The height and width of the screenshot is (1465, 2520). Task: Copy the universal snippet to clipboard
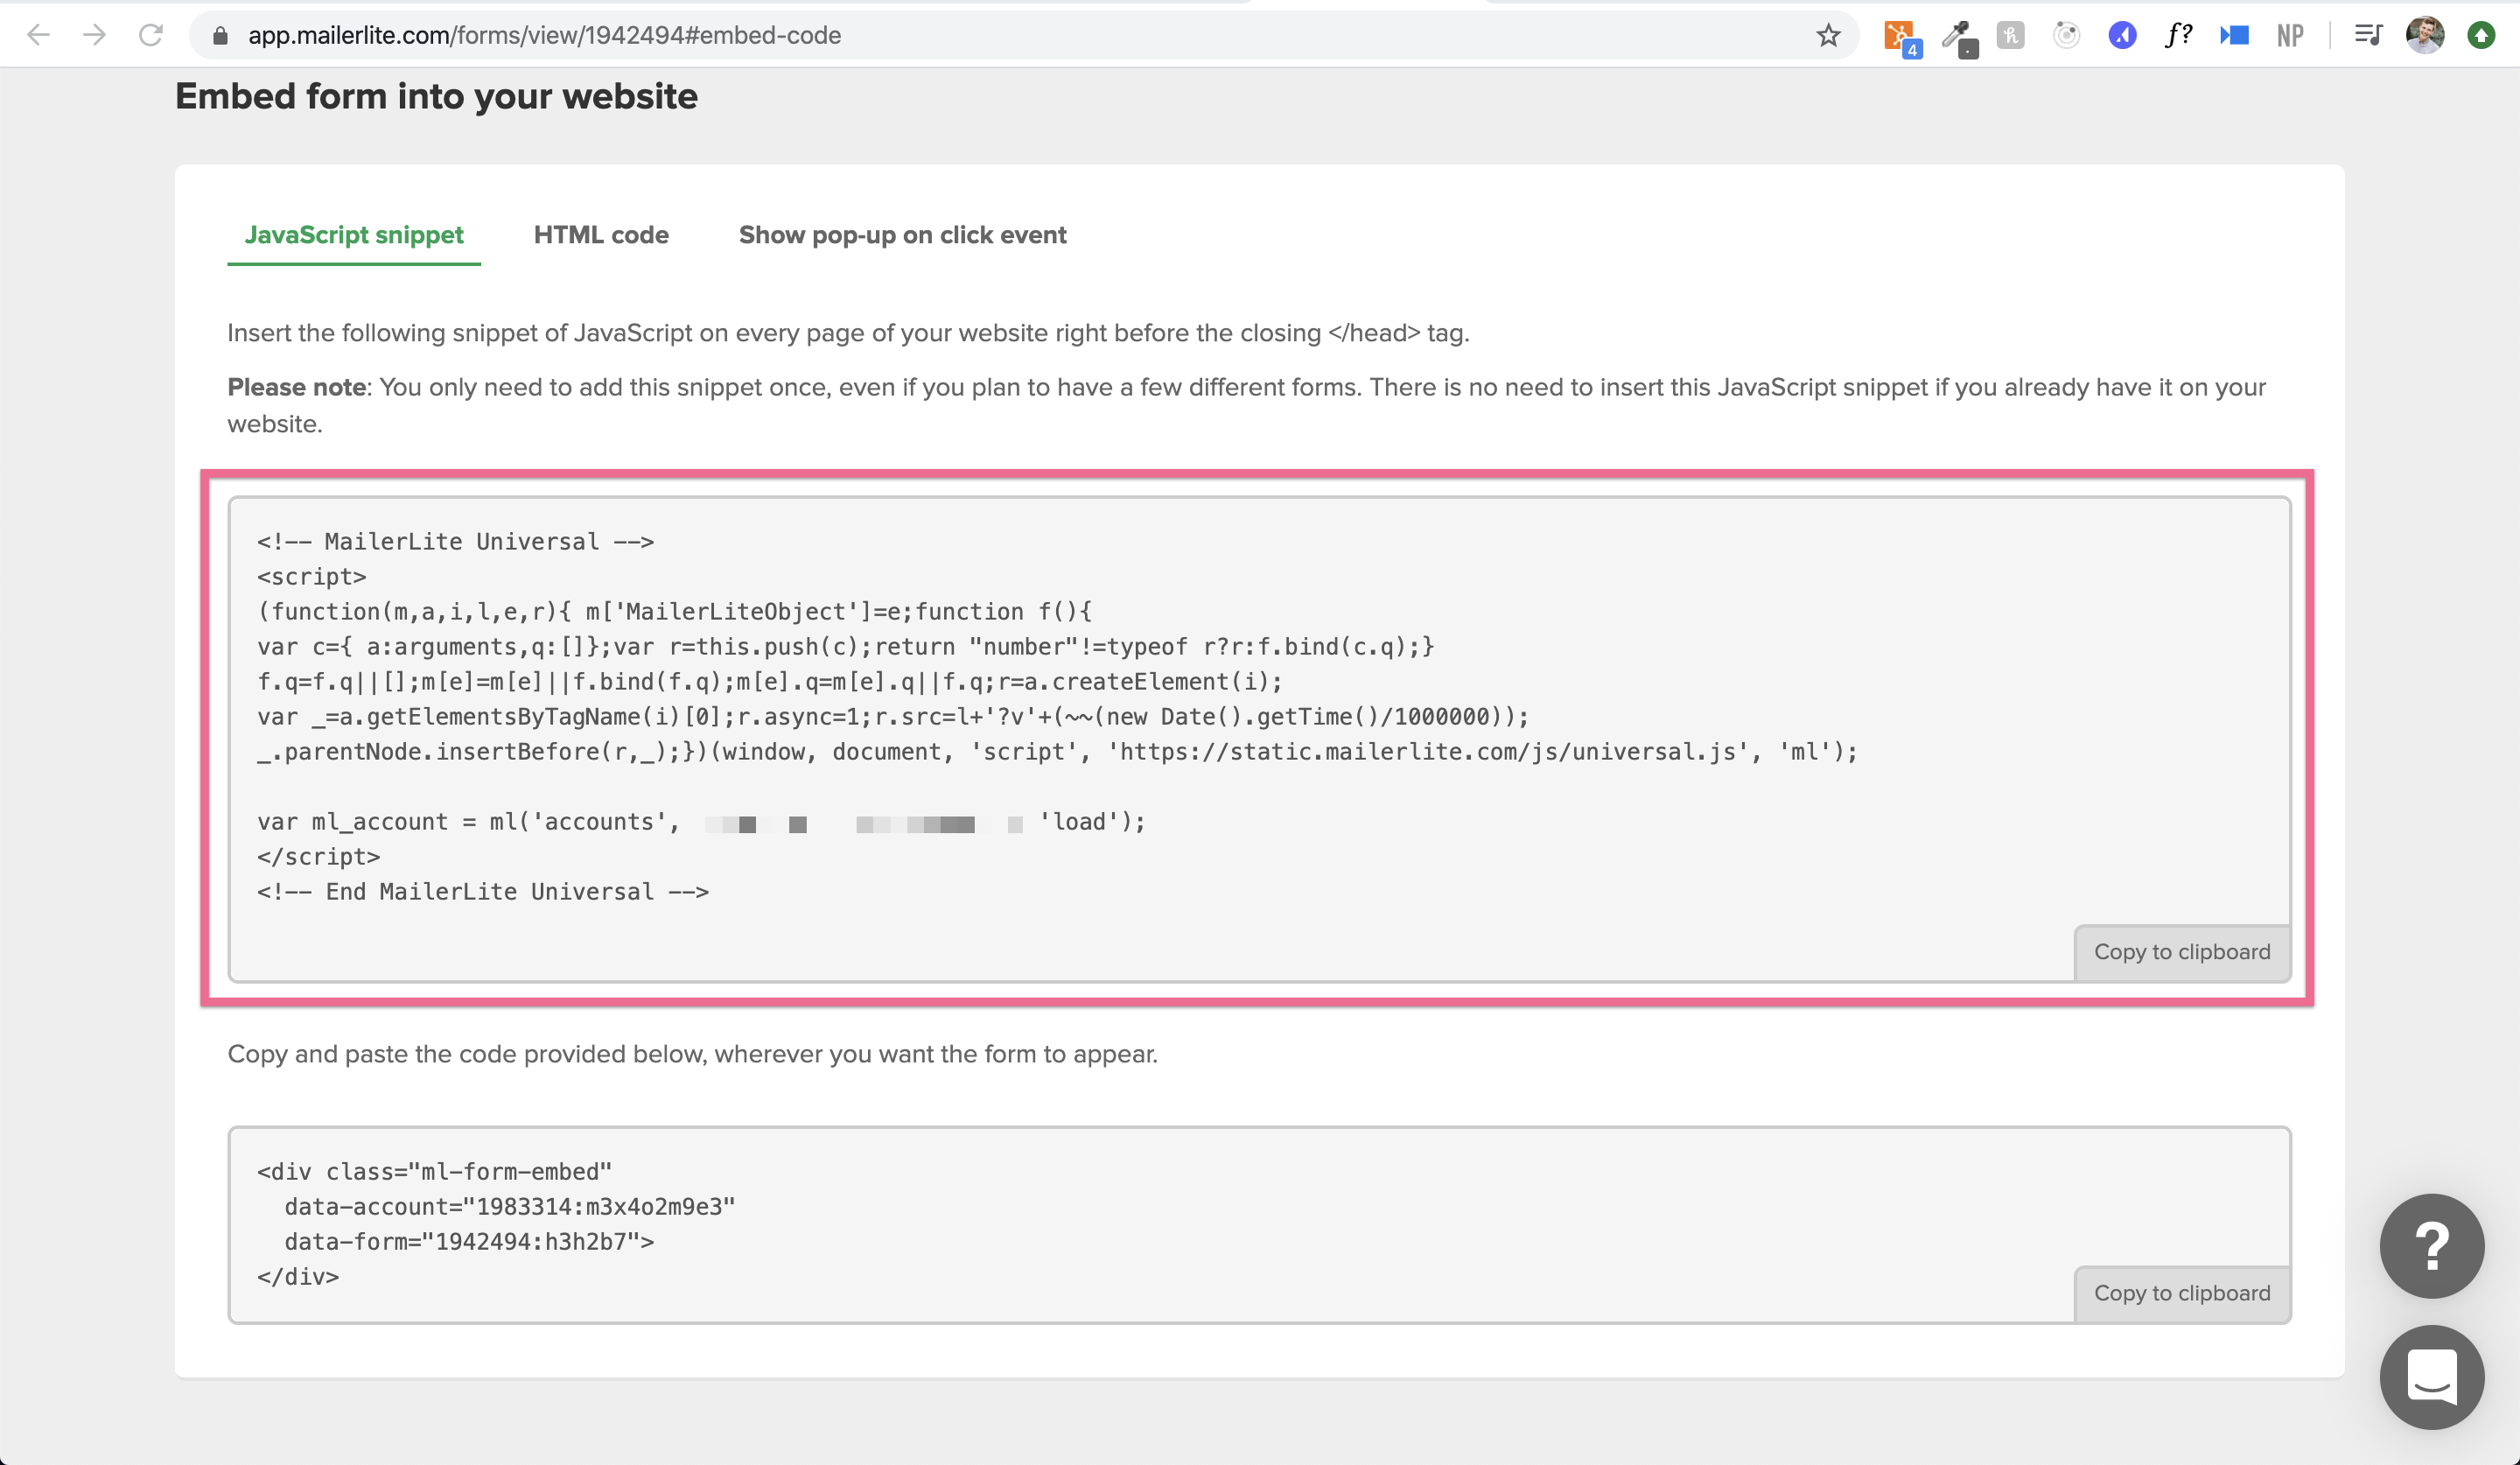click(x=2182, y=951)
